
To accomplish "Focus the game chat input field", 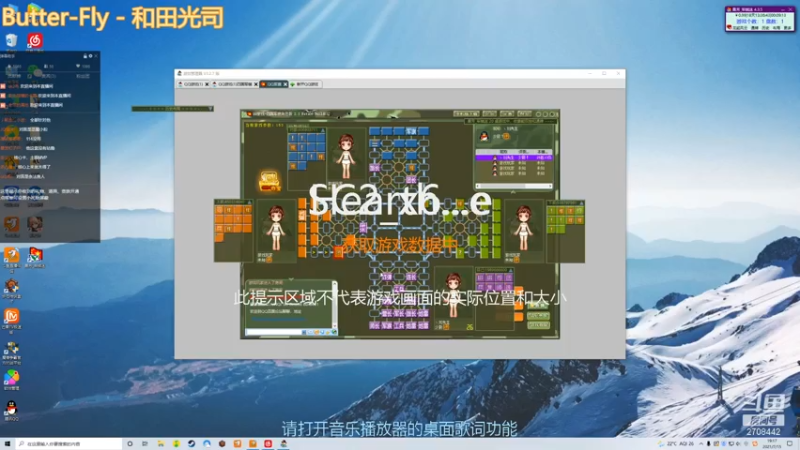I will tap(274, 332).
